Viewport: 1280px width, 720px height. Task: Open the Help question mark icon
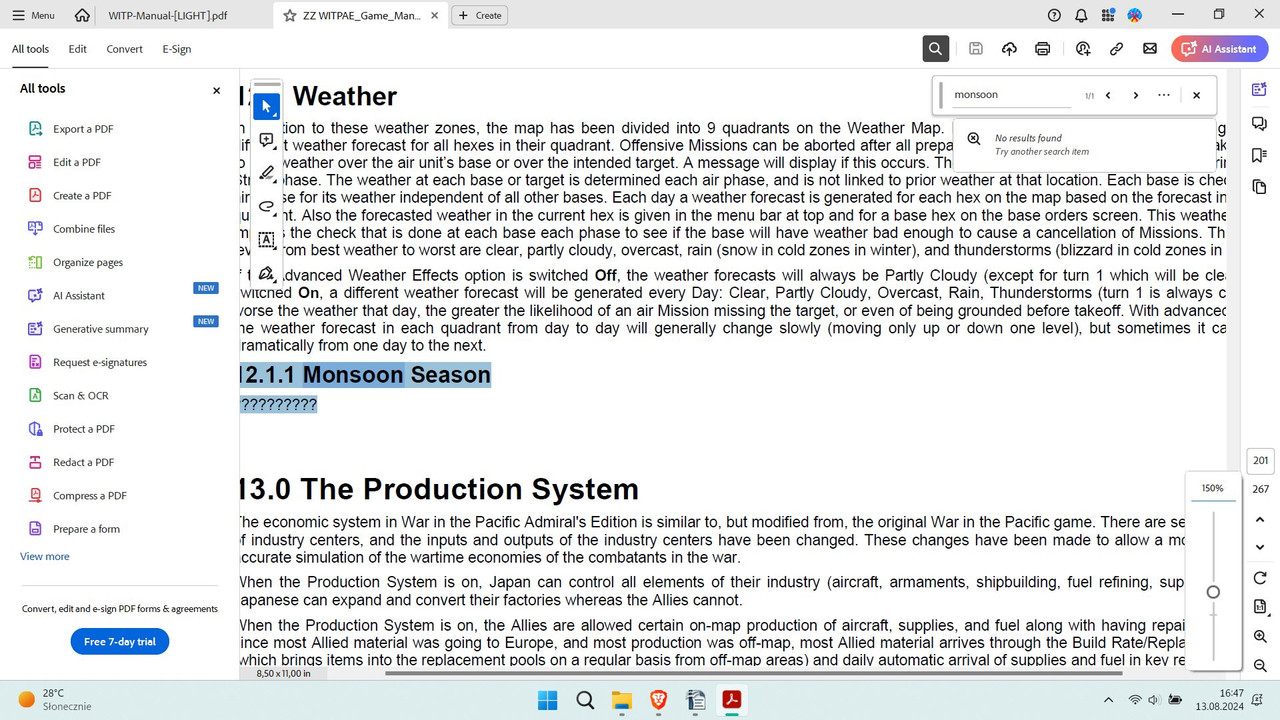coord(1054,15)
